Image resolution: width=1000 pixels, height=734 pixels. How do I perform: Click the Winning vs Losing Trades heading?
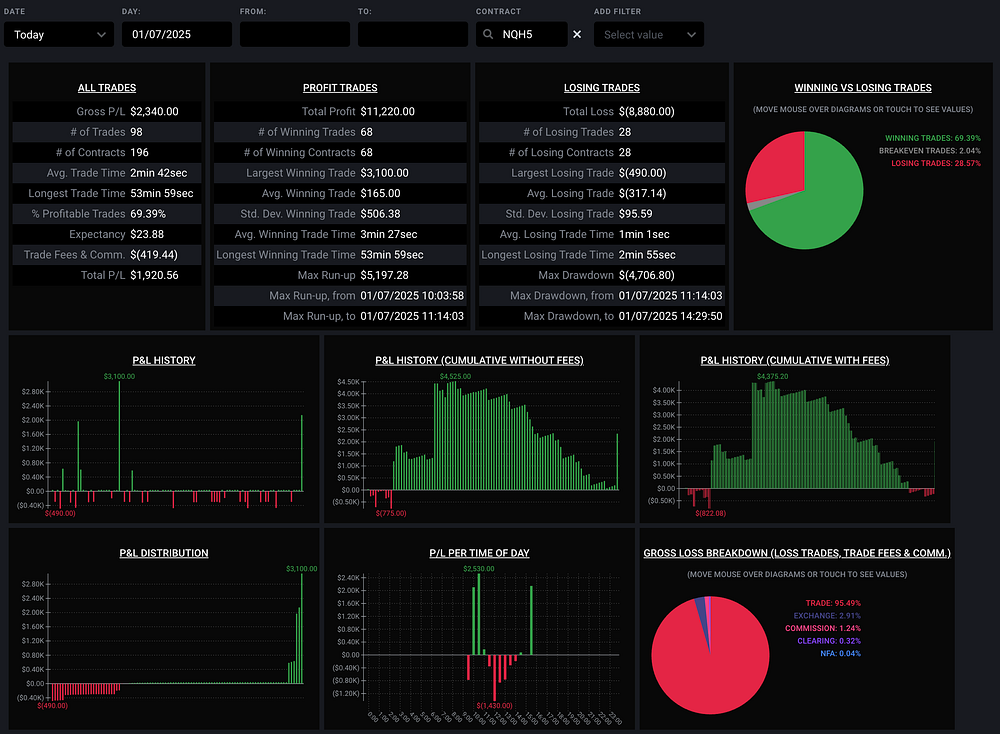[863, 88]
